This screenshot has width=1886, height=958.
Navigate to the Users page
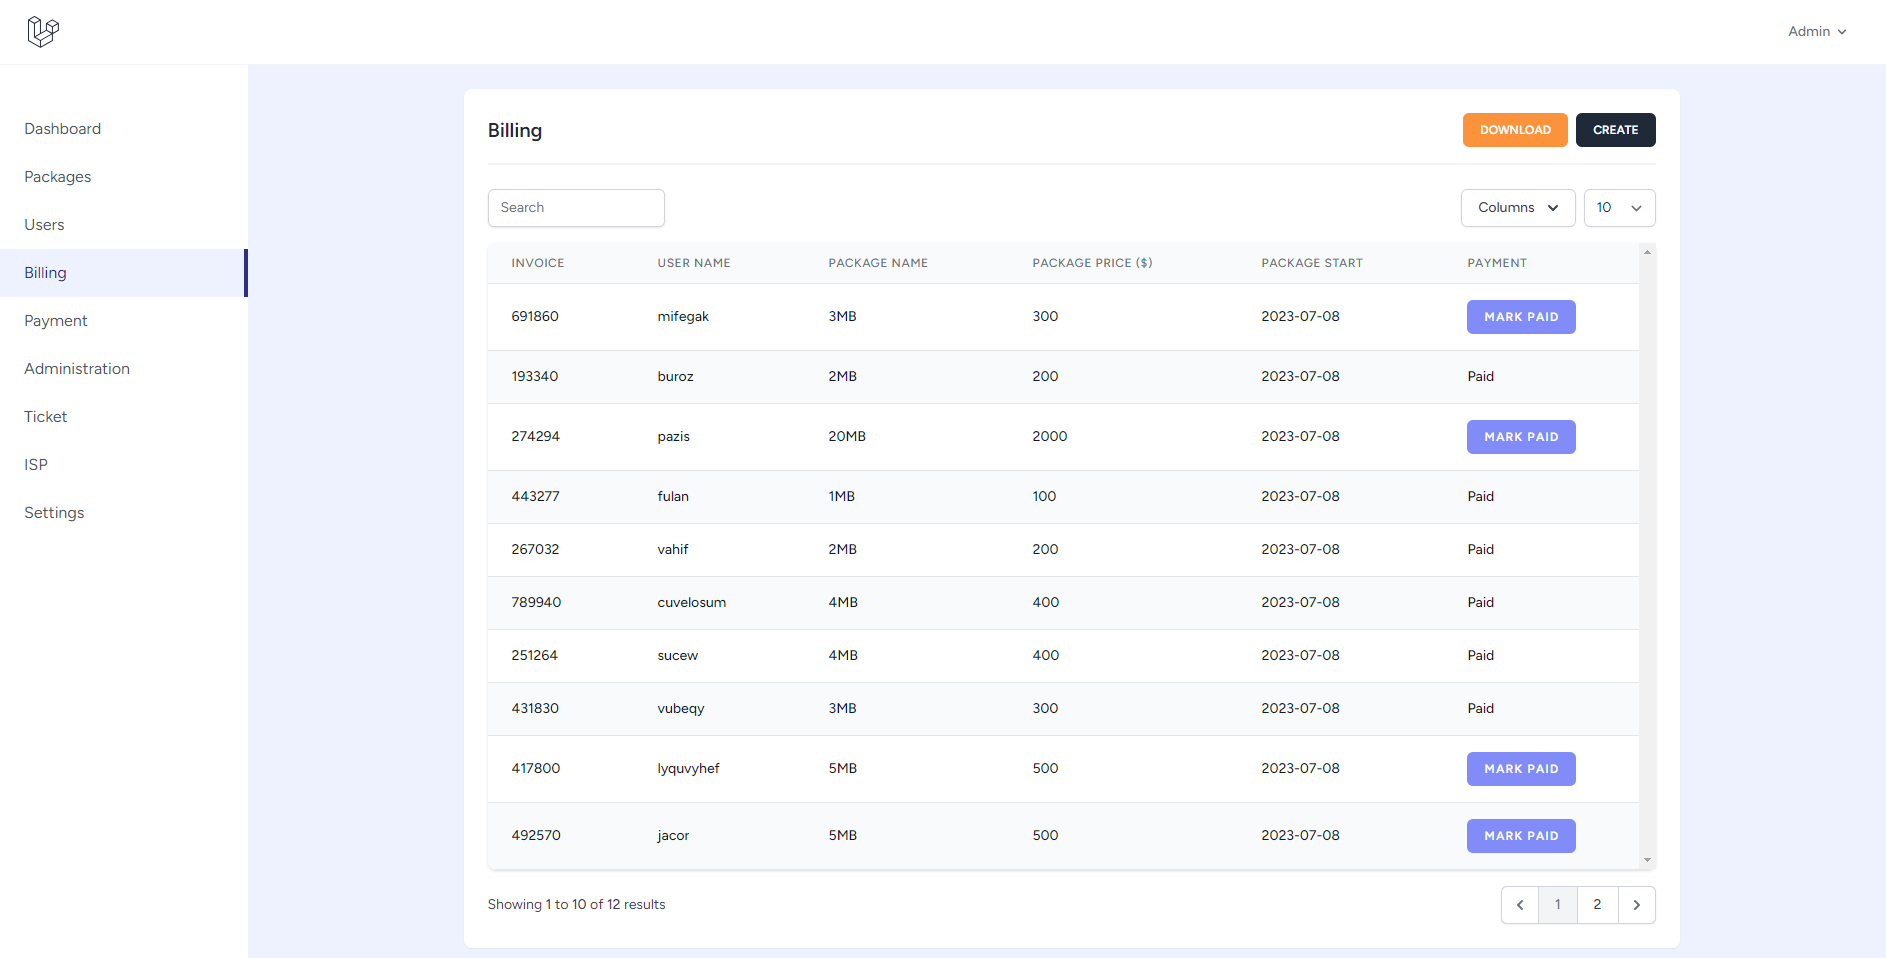coord(44,224)
